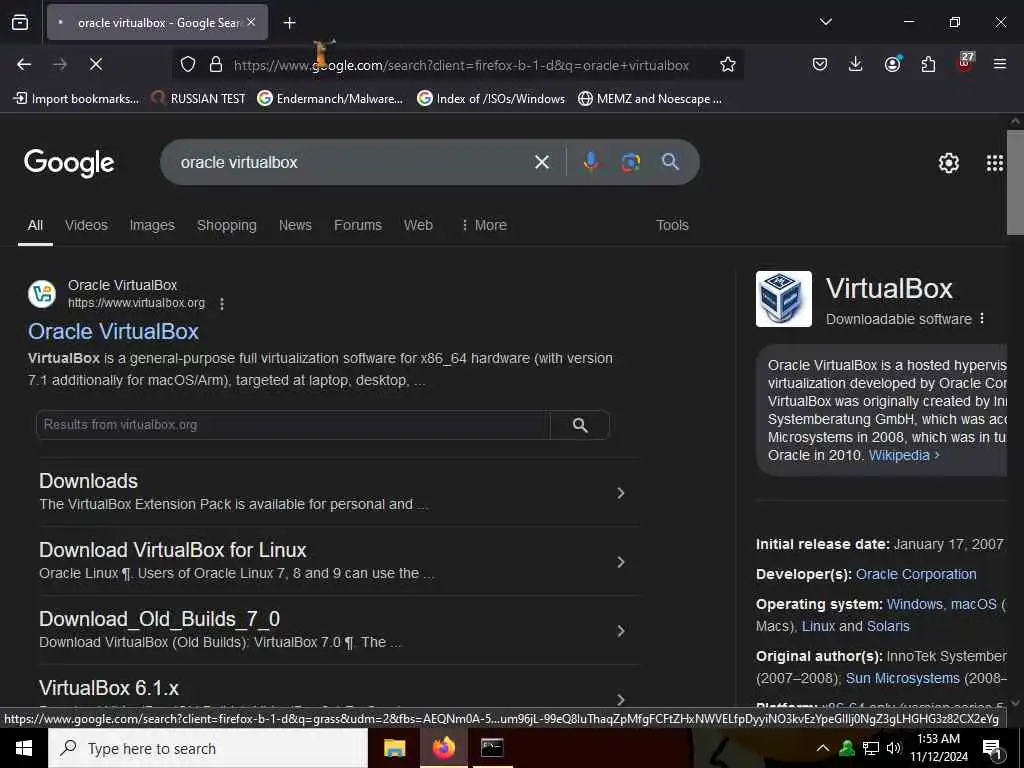Open MEMZ and Noescape bookmark
This screenshot has width=1024, height=768.
tap(650, 99)
